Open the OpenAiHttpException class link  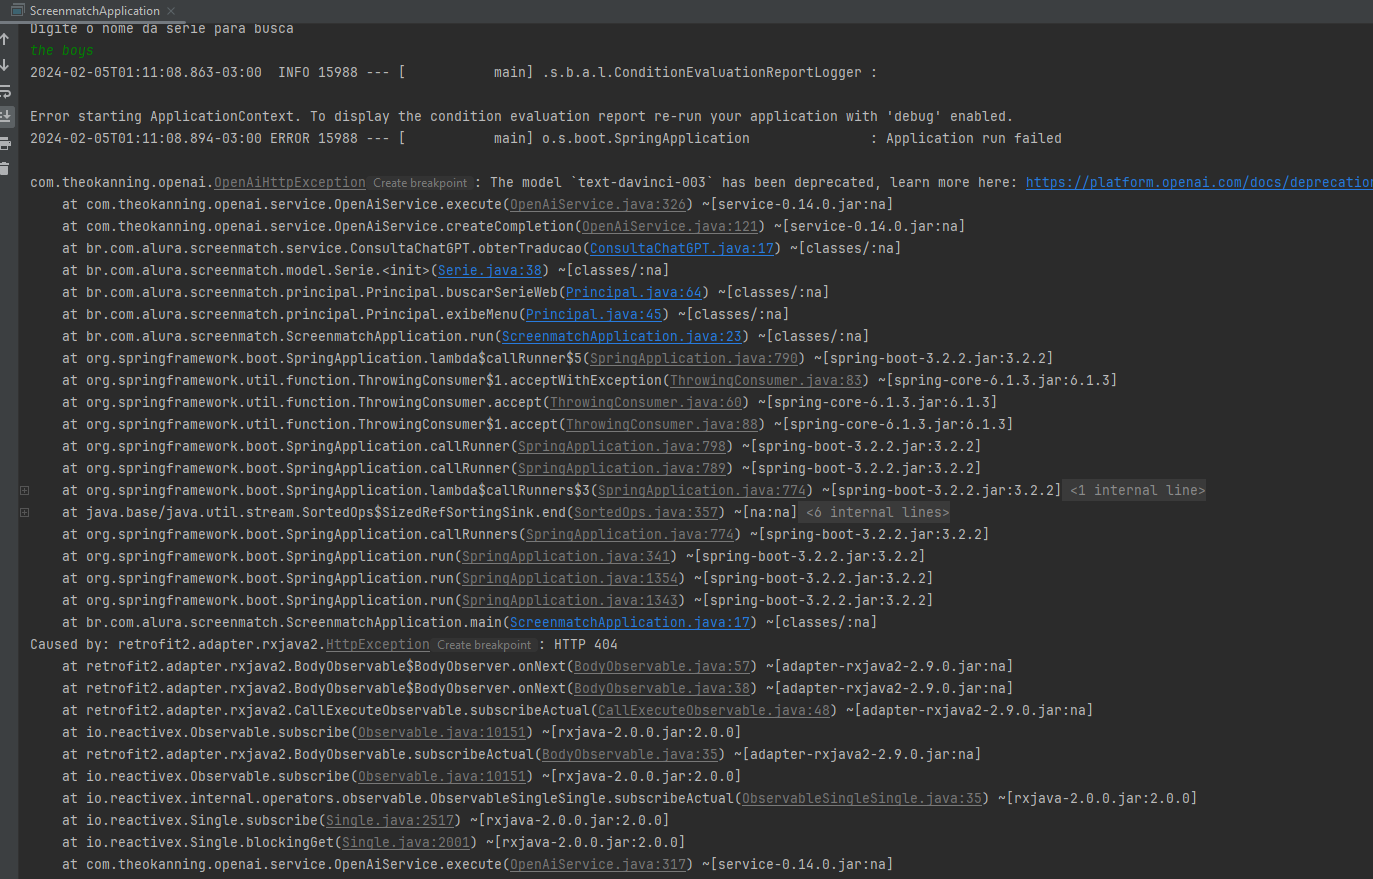click(x=290, y=182)
